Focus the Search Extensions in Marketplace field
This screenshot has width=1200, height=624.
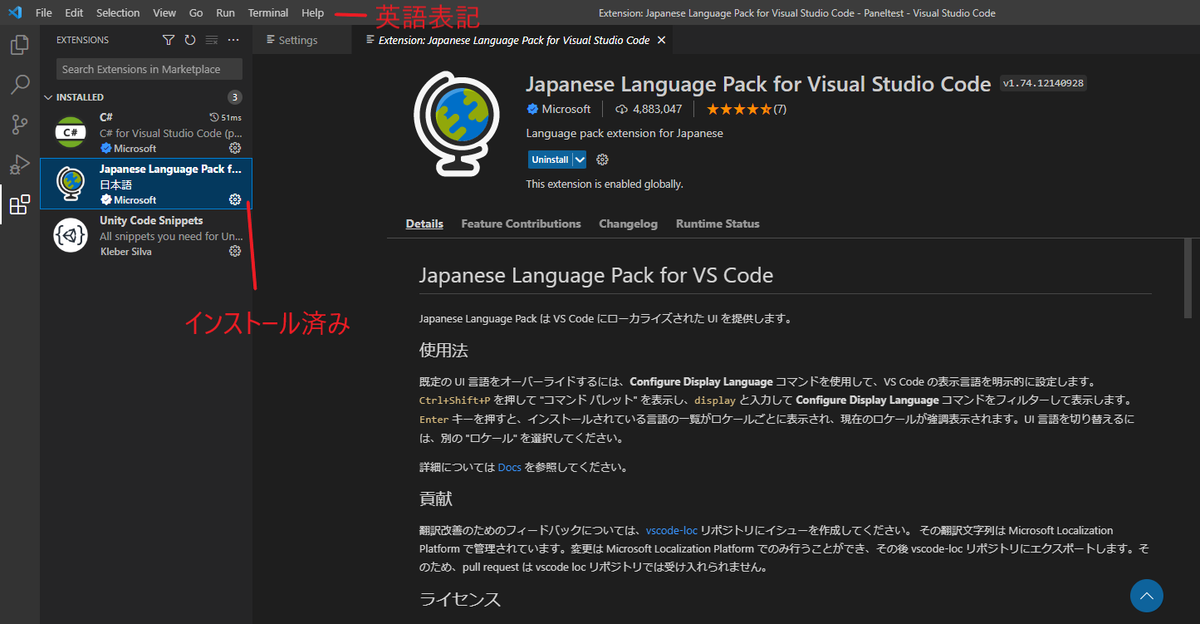[x=149, y=69]
